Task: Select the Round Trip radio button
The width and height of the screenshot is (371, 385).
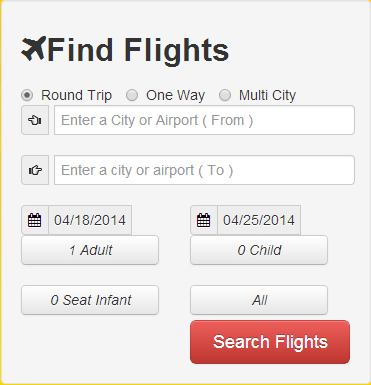Action: [x=27, y=95]
